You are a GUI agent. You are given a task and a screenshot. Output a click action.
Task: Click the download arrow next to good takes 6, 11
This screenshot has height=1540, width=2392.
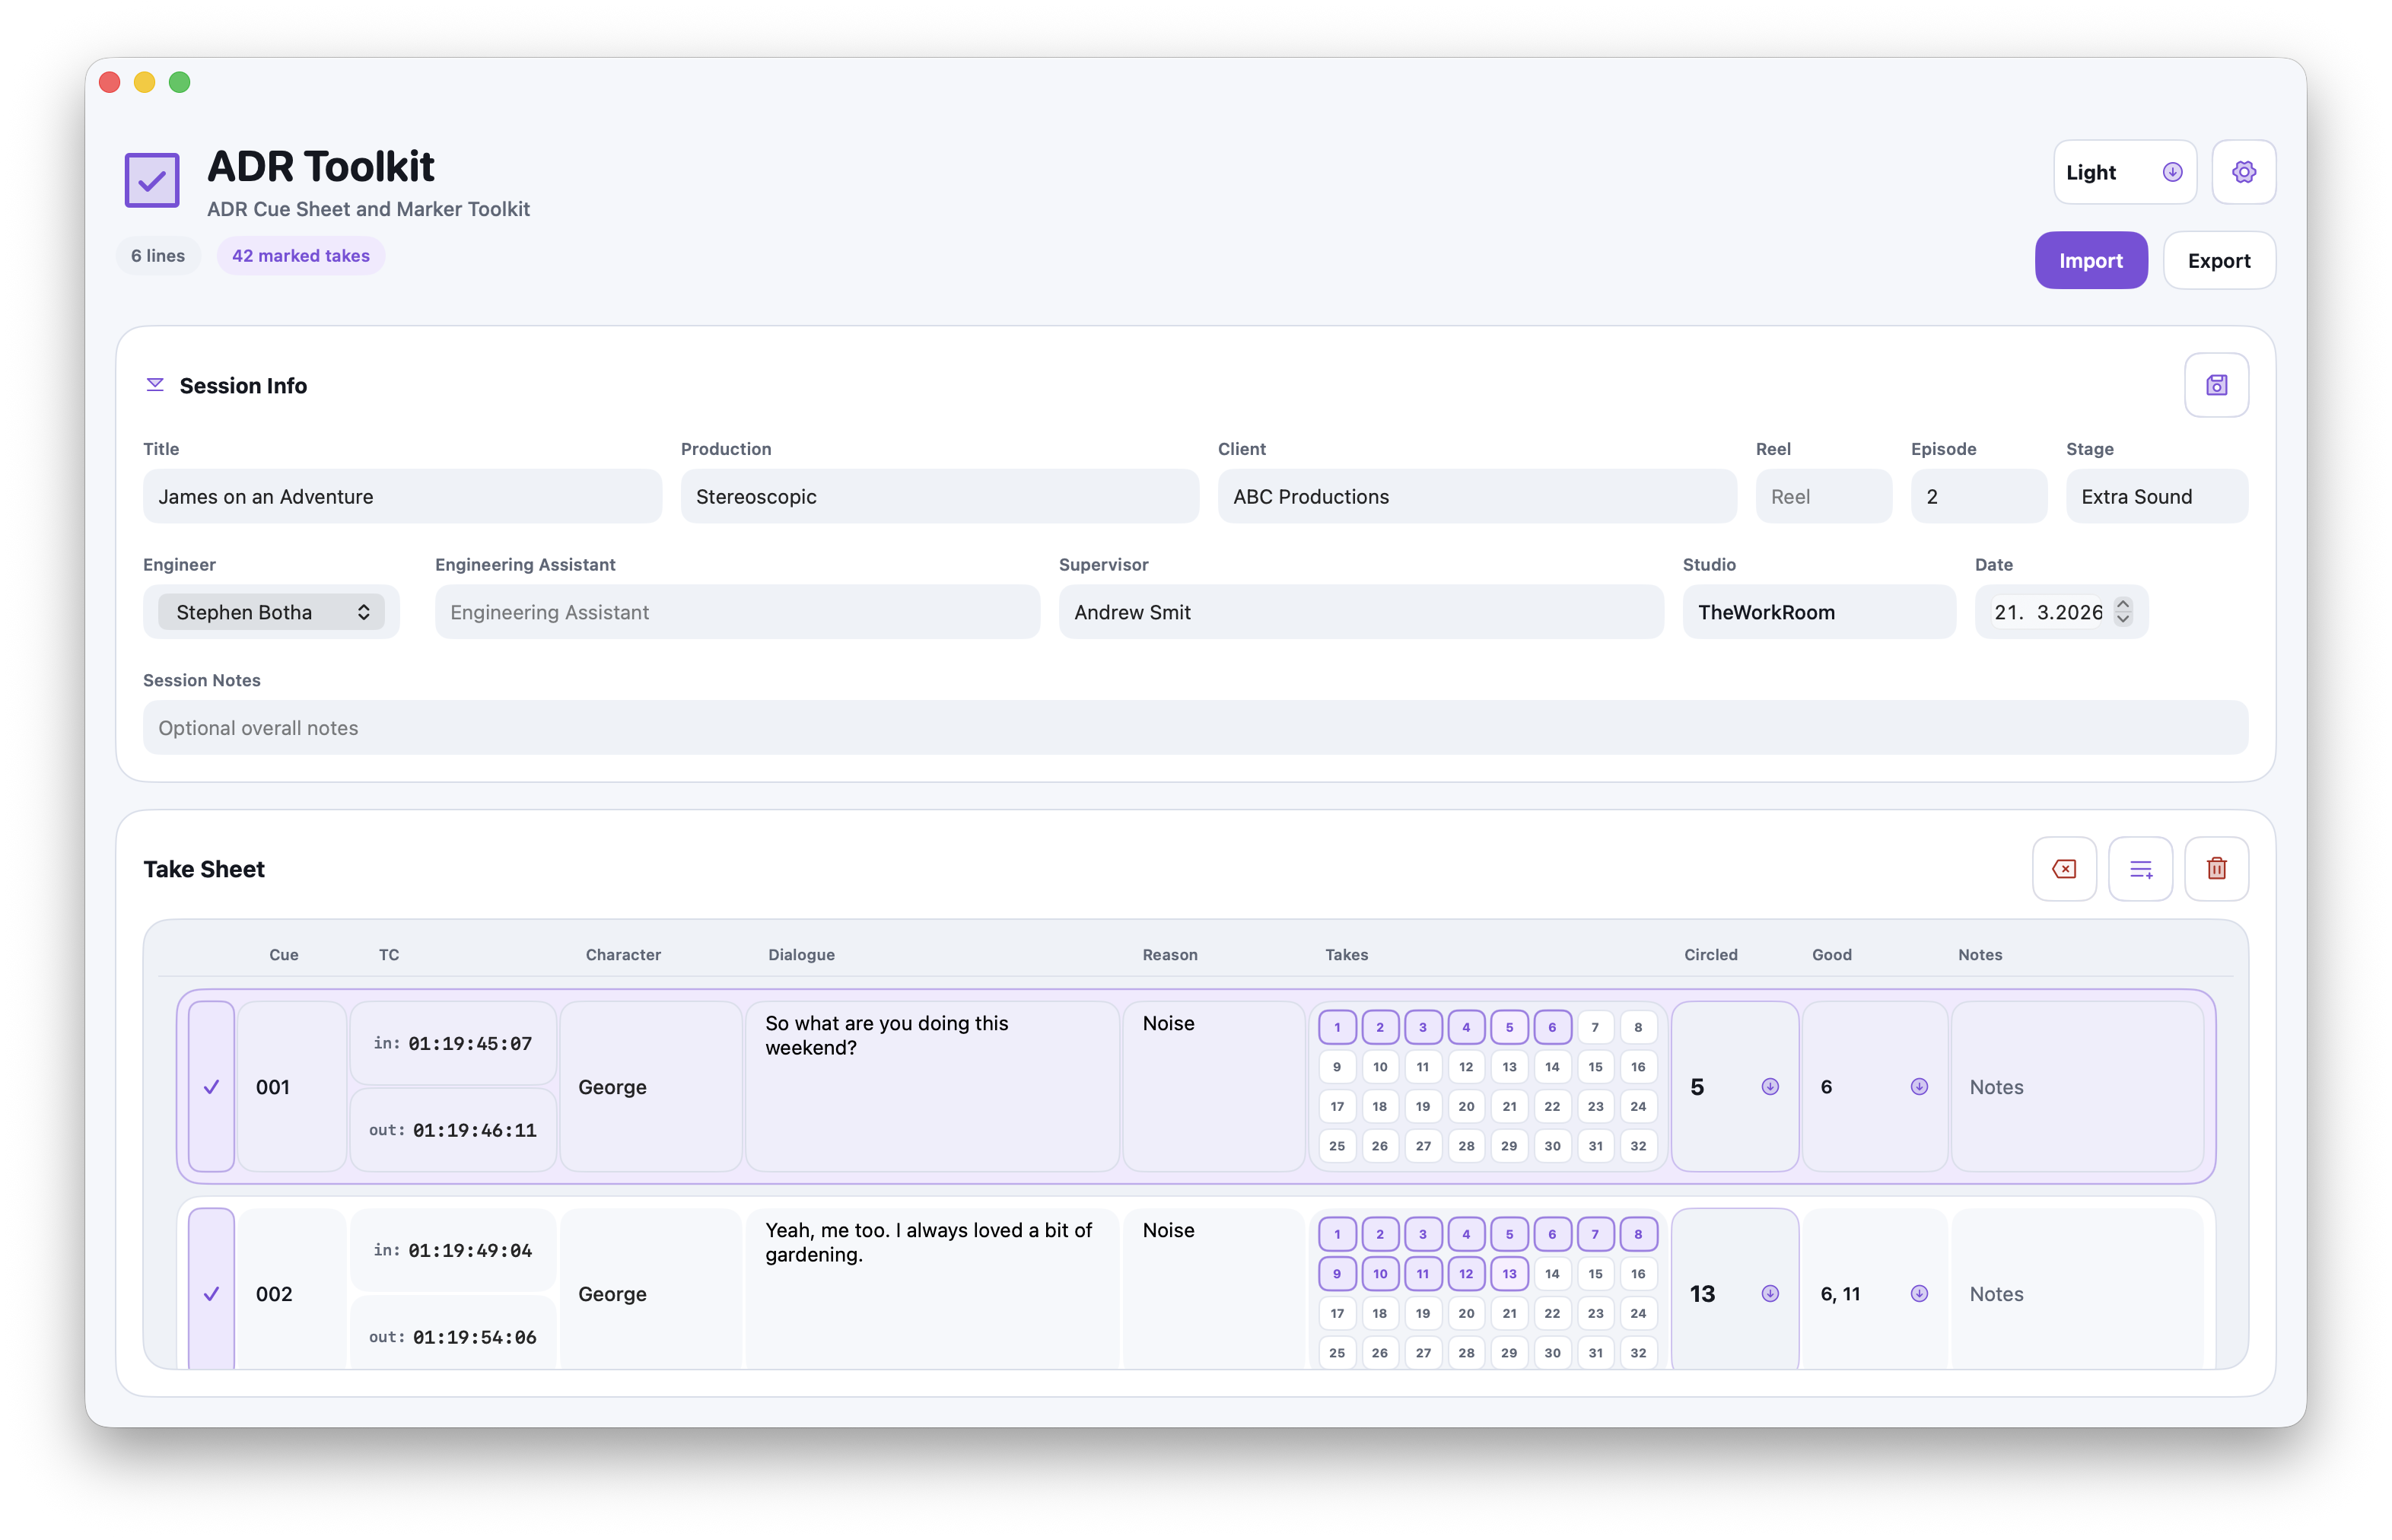click(1919, 1293)
